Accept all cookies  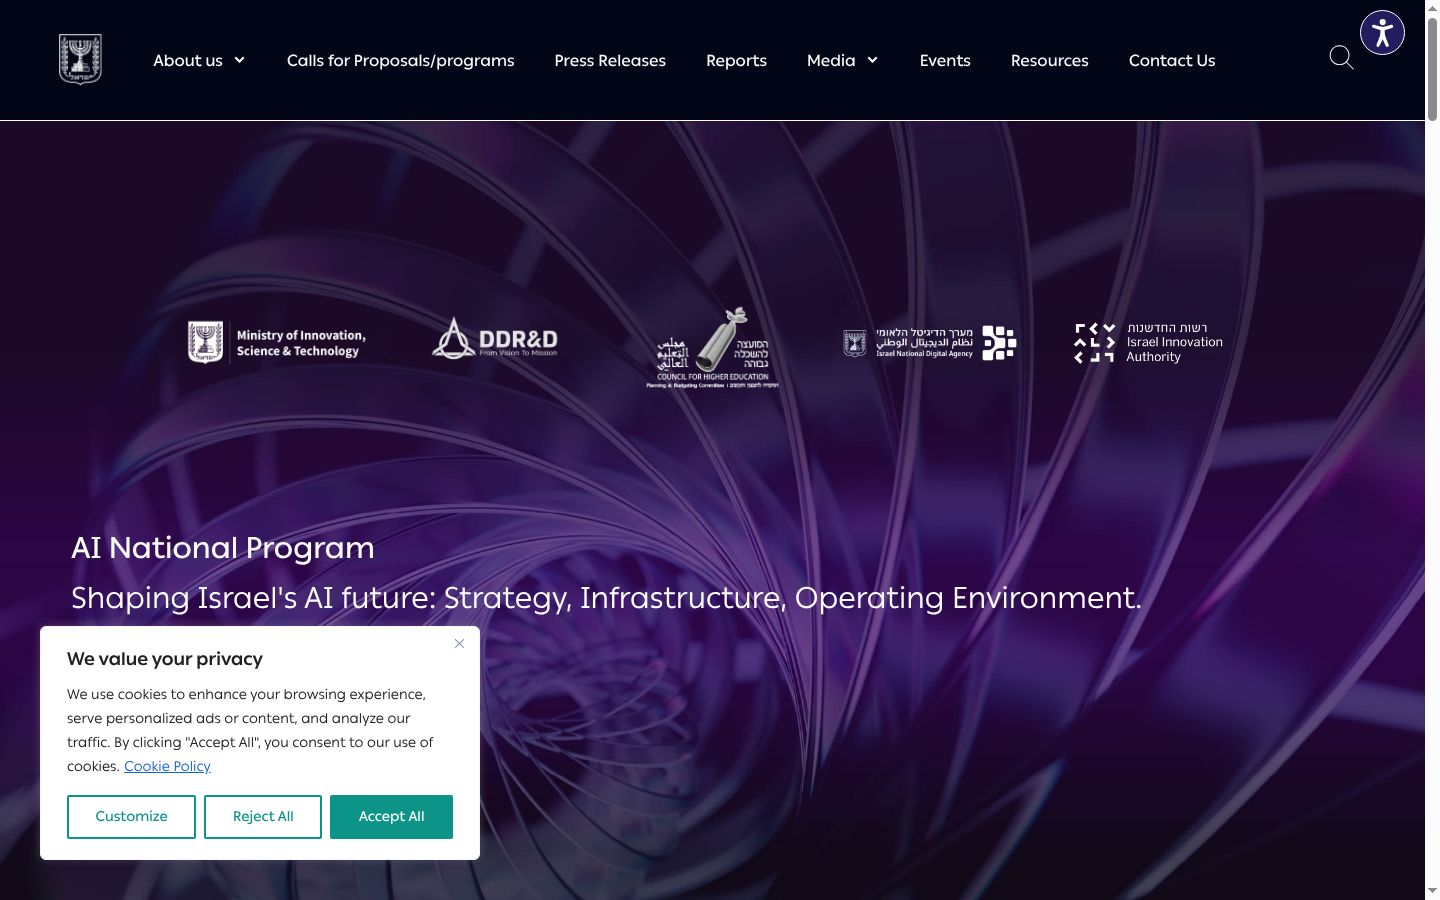point(391,817)
